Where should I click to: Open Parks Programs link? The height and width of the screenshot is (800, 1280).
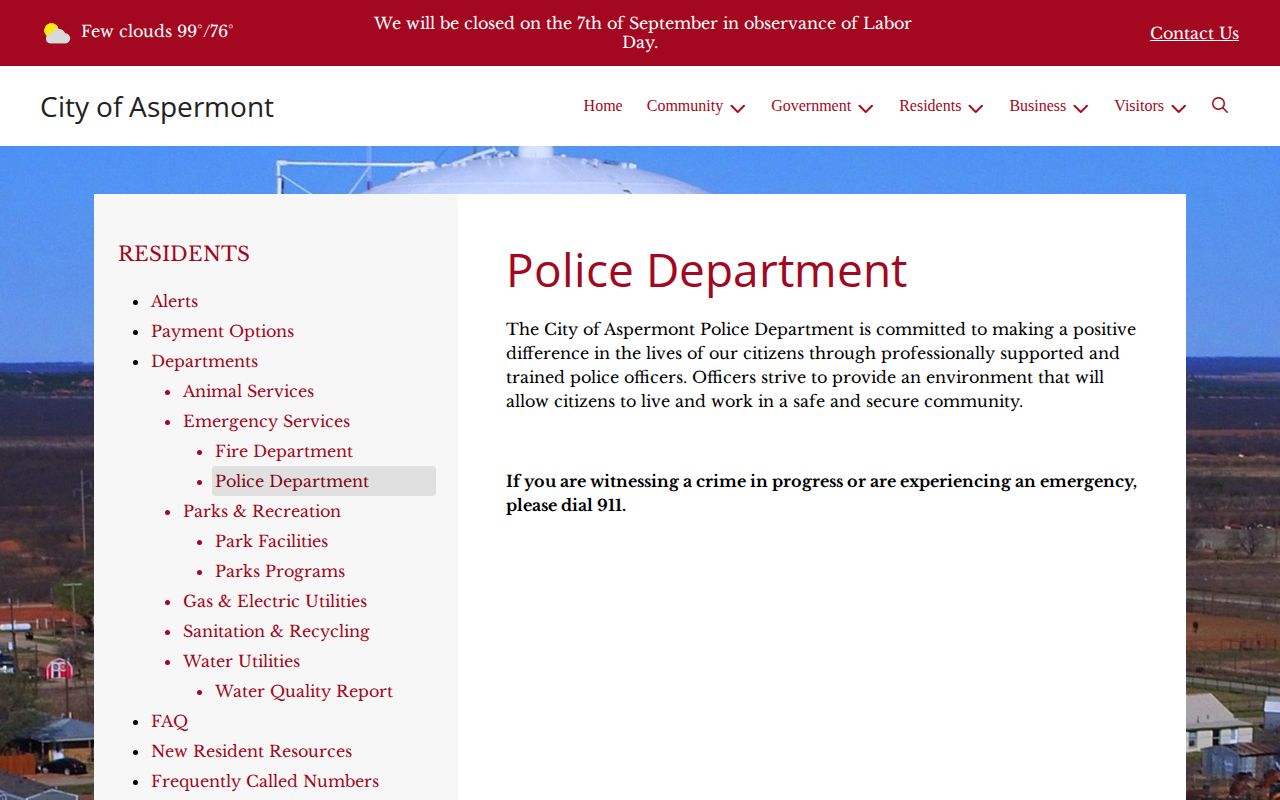pos(280,571)
